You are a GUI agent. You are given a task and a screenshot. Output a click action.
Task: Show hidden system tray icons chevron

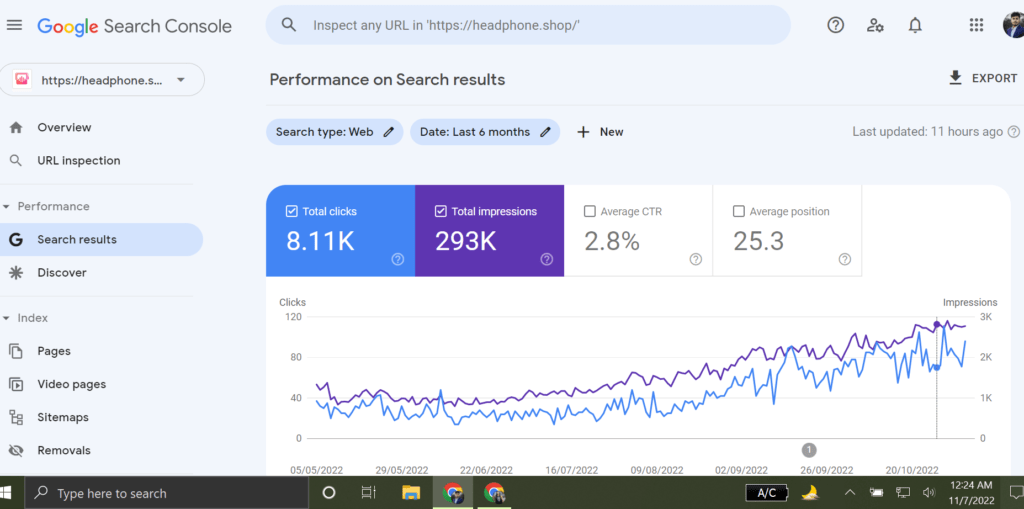tap(850, 493)
